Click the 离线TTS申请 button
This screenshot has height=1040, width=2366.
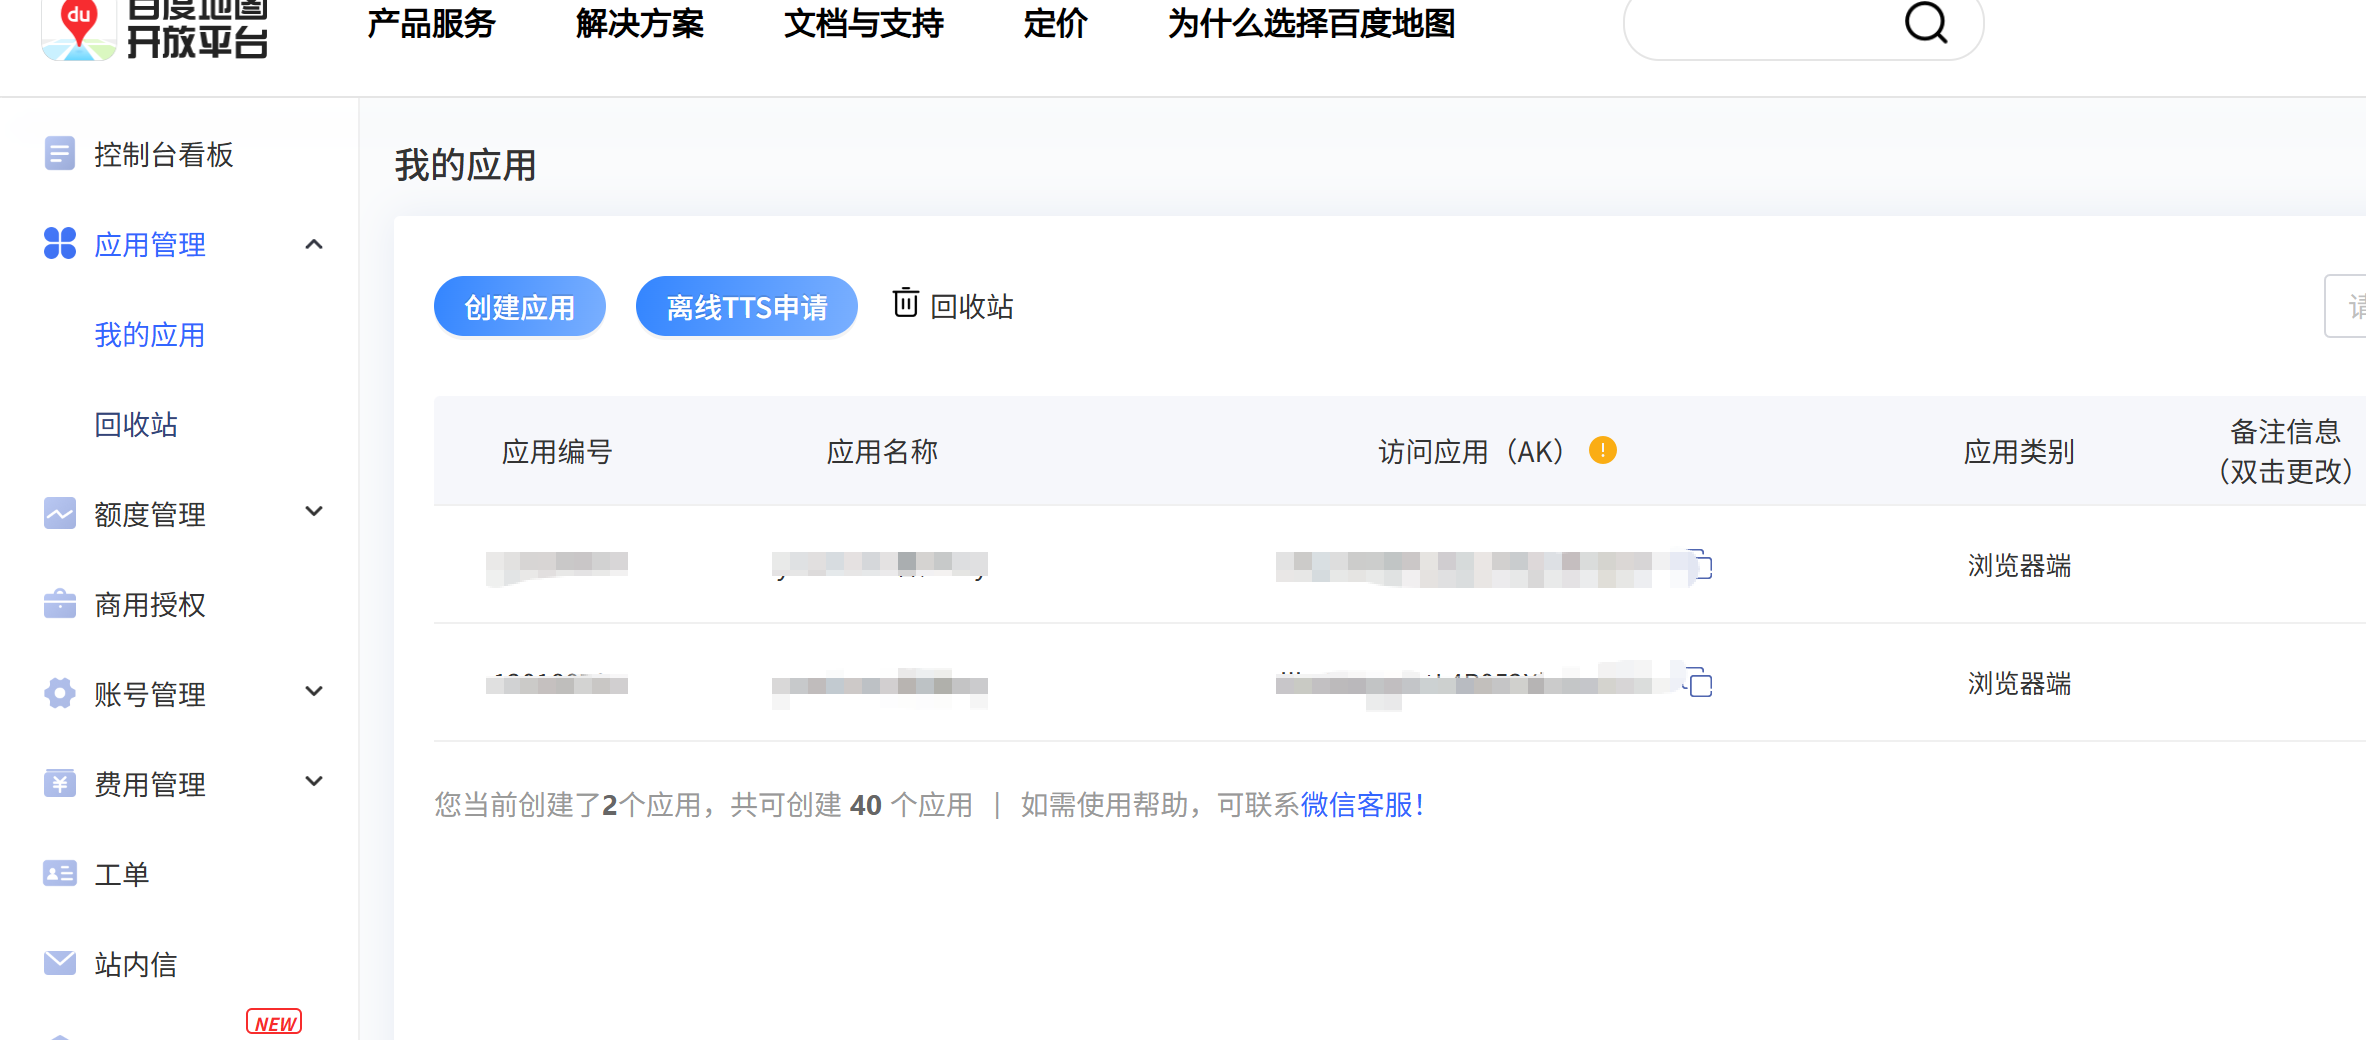click(746, 307)
